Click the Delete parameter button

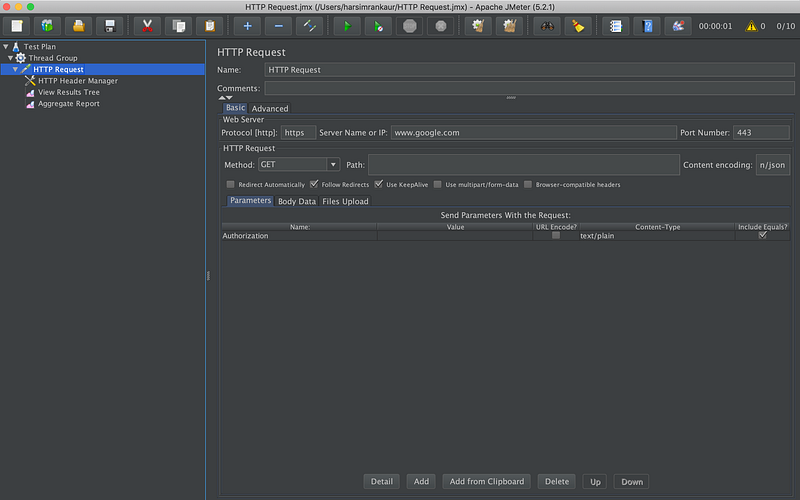click(556, 481)
